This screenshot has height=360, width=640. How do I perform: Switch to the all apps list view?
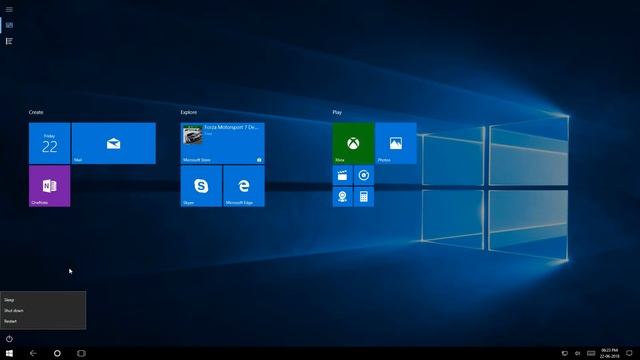pyautogui.click(x=9, y=41)
